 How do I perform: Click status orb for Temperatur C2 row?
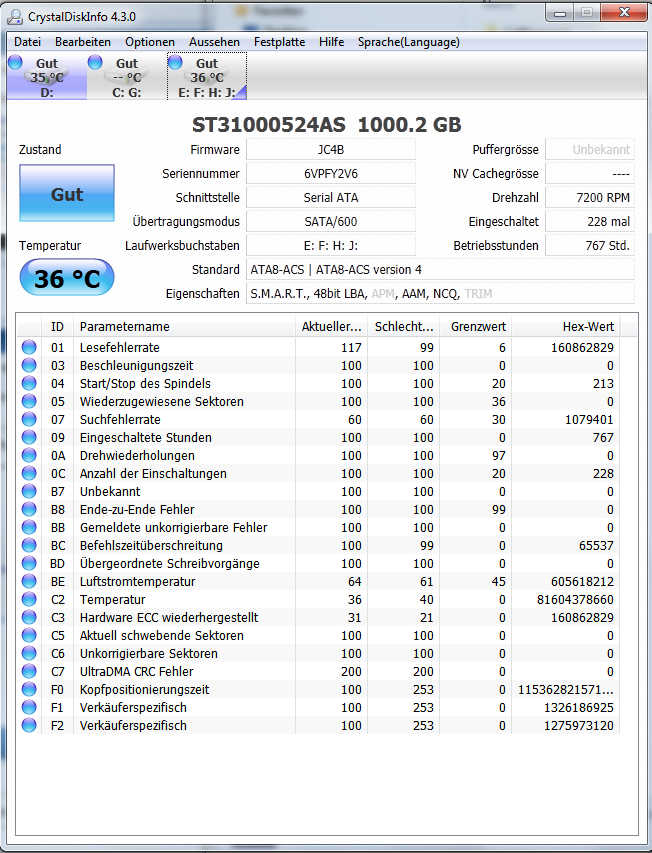29,598
